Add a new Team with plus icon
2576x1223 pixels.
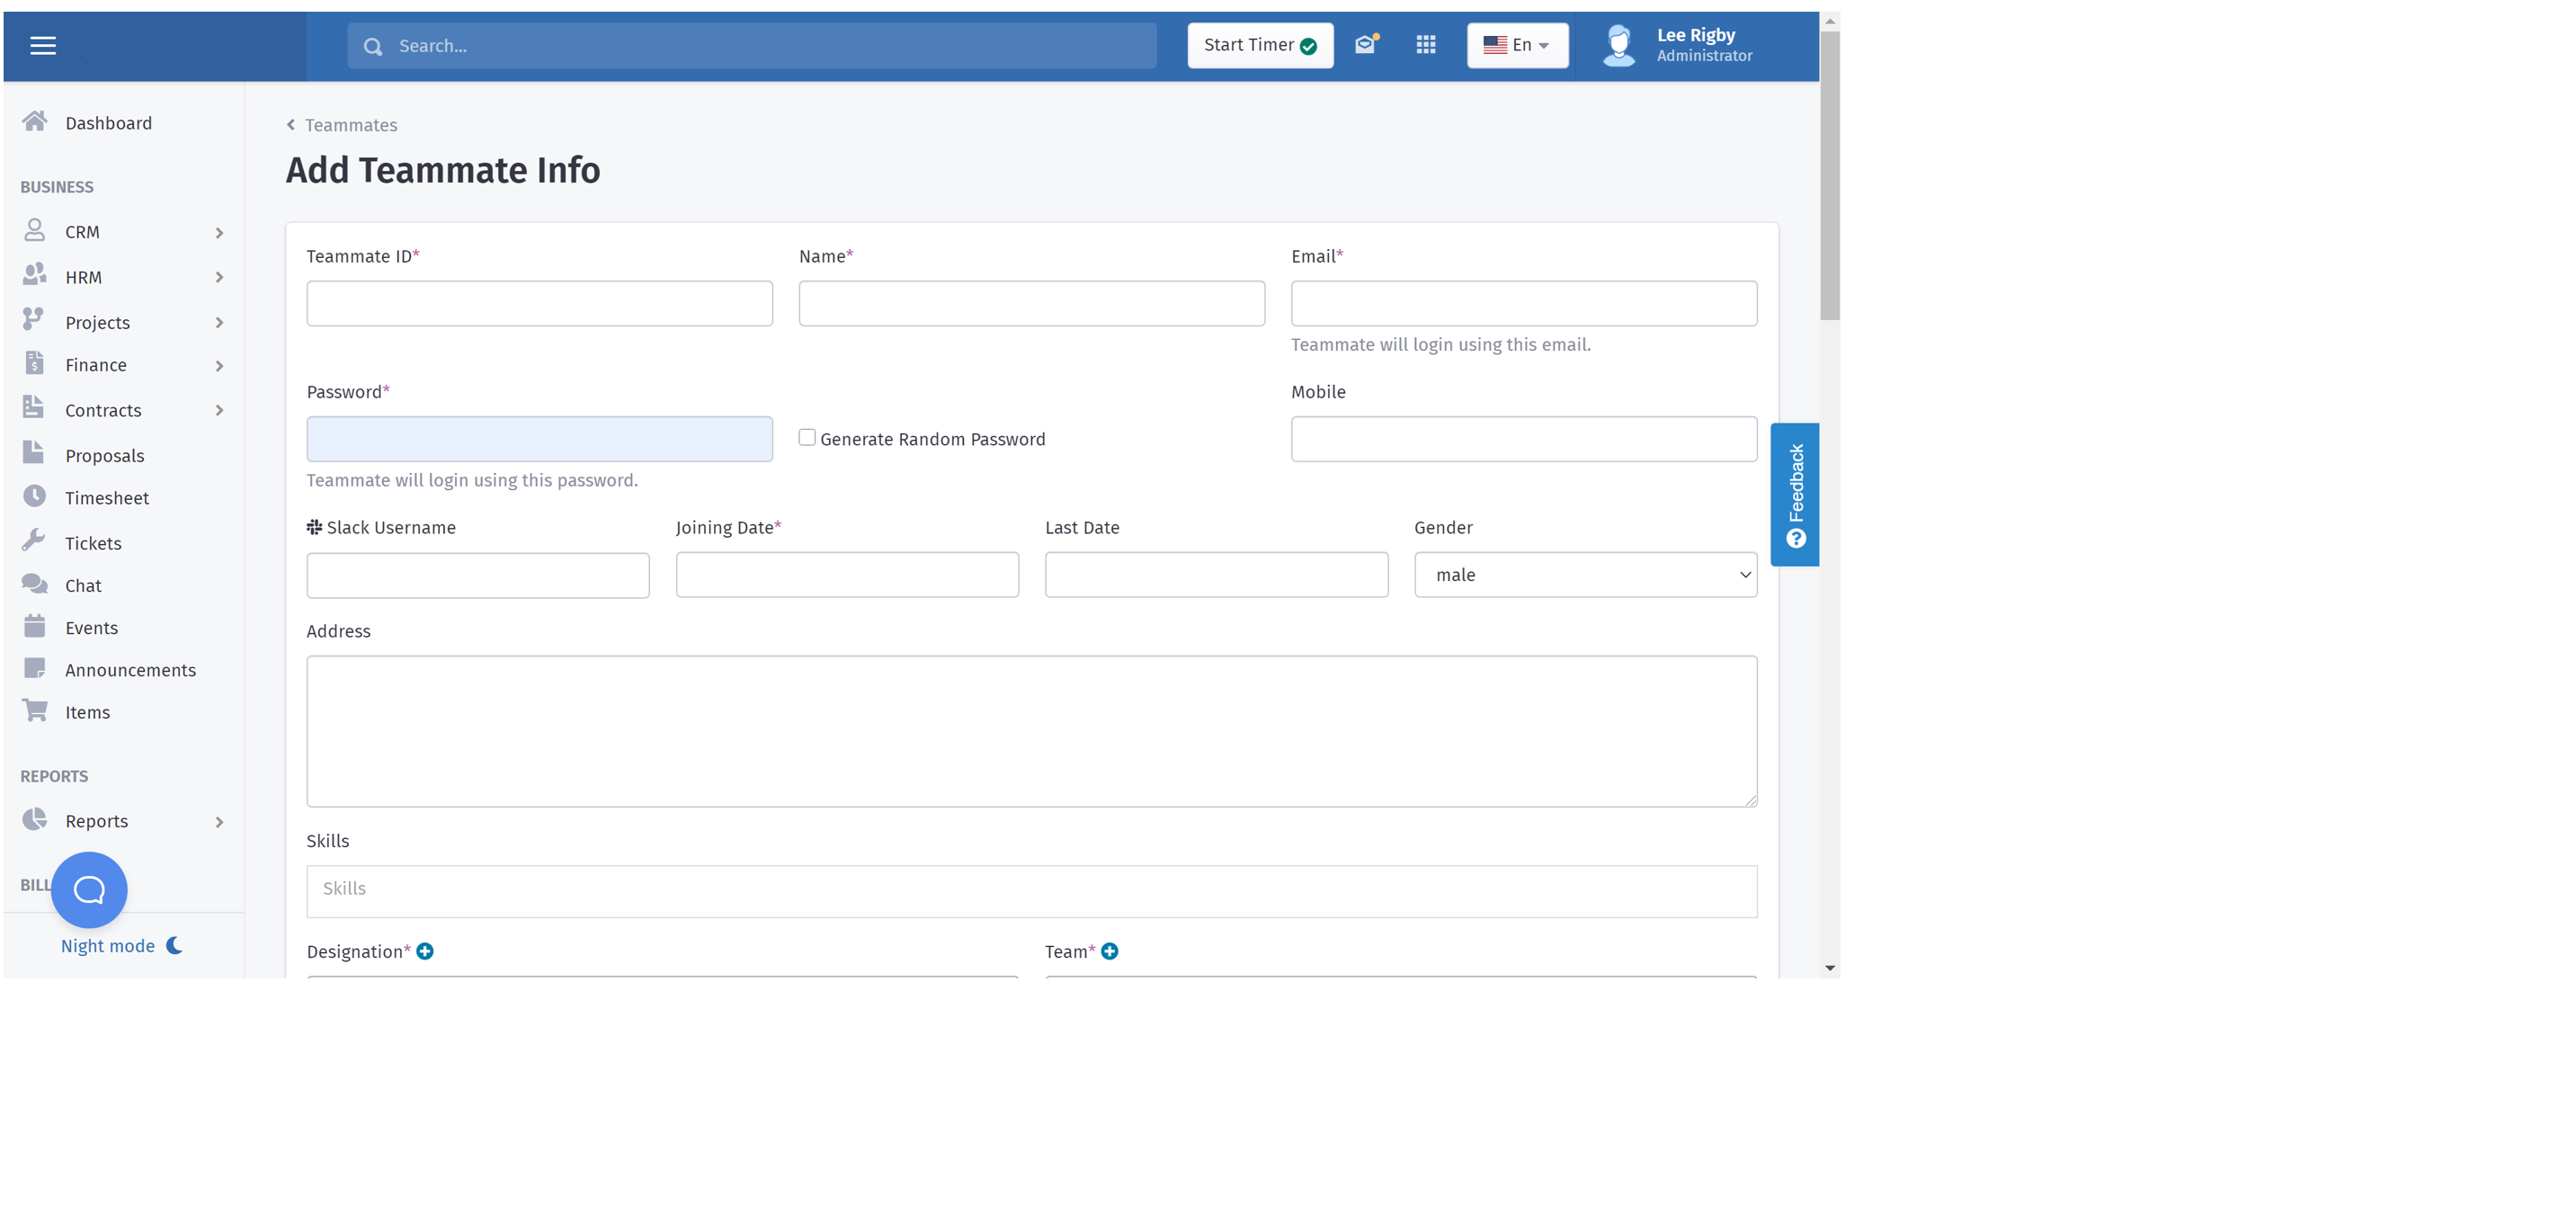(x=1109, y=951)
